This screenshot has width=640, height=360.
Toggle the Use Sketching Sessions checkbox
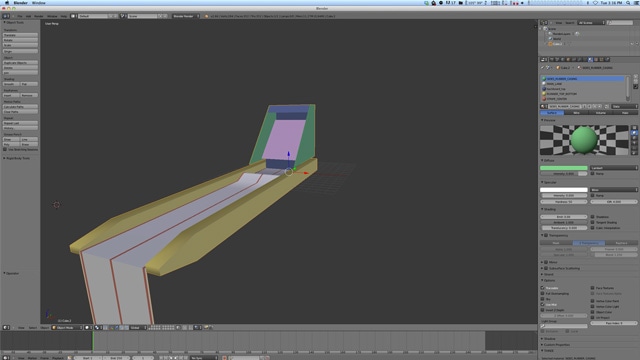point(5,149)
